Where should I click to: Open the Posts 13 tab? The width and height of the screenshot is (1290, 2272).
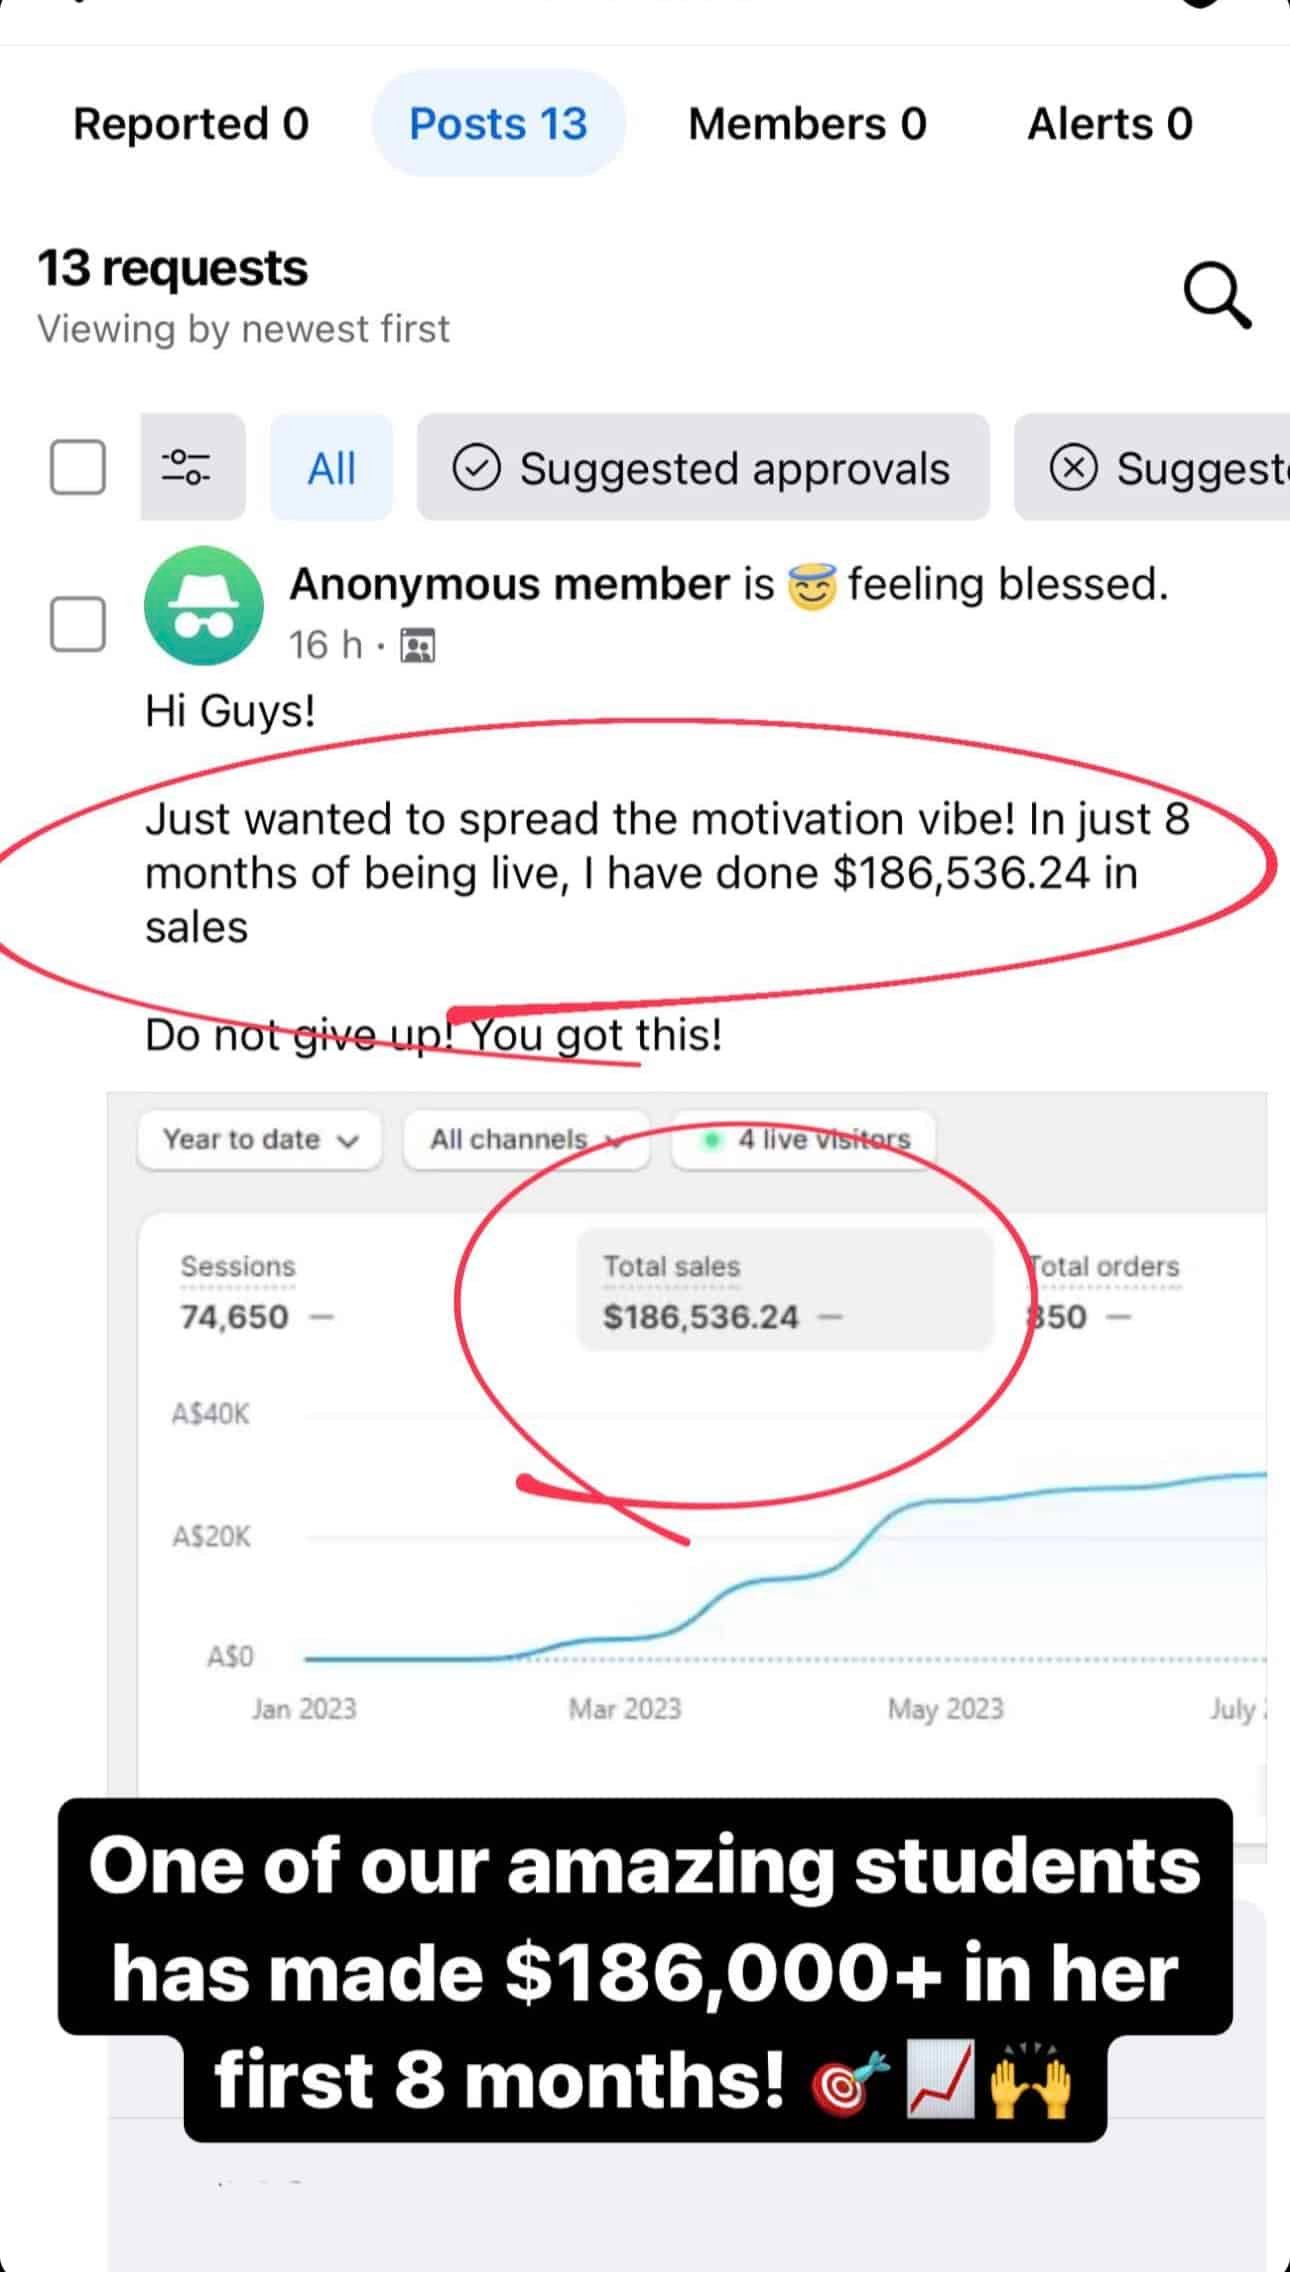pos(498,124)
